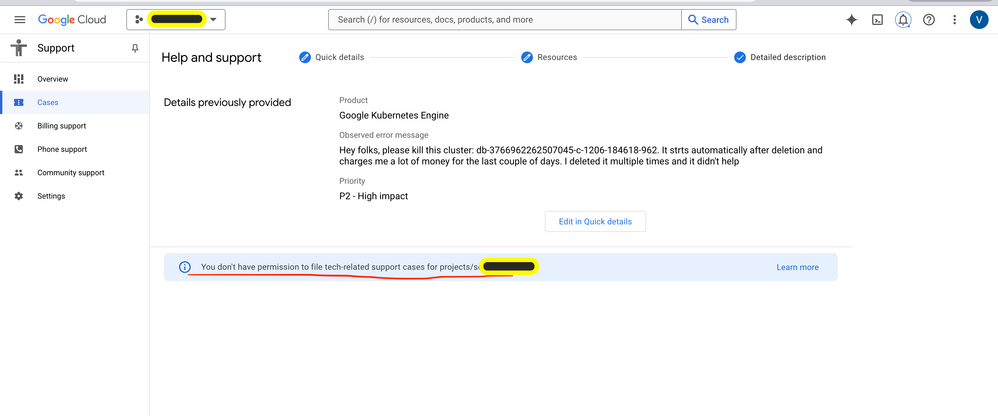998x416 pixels.
Task: Click the Priority field label
Action: 352,181
